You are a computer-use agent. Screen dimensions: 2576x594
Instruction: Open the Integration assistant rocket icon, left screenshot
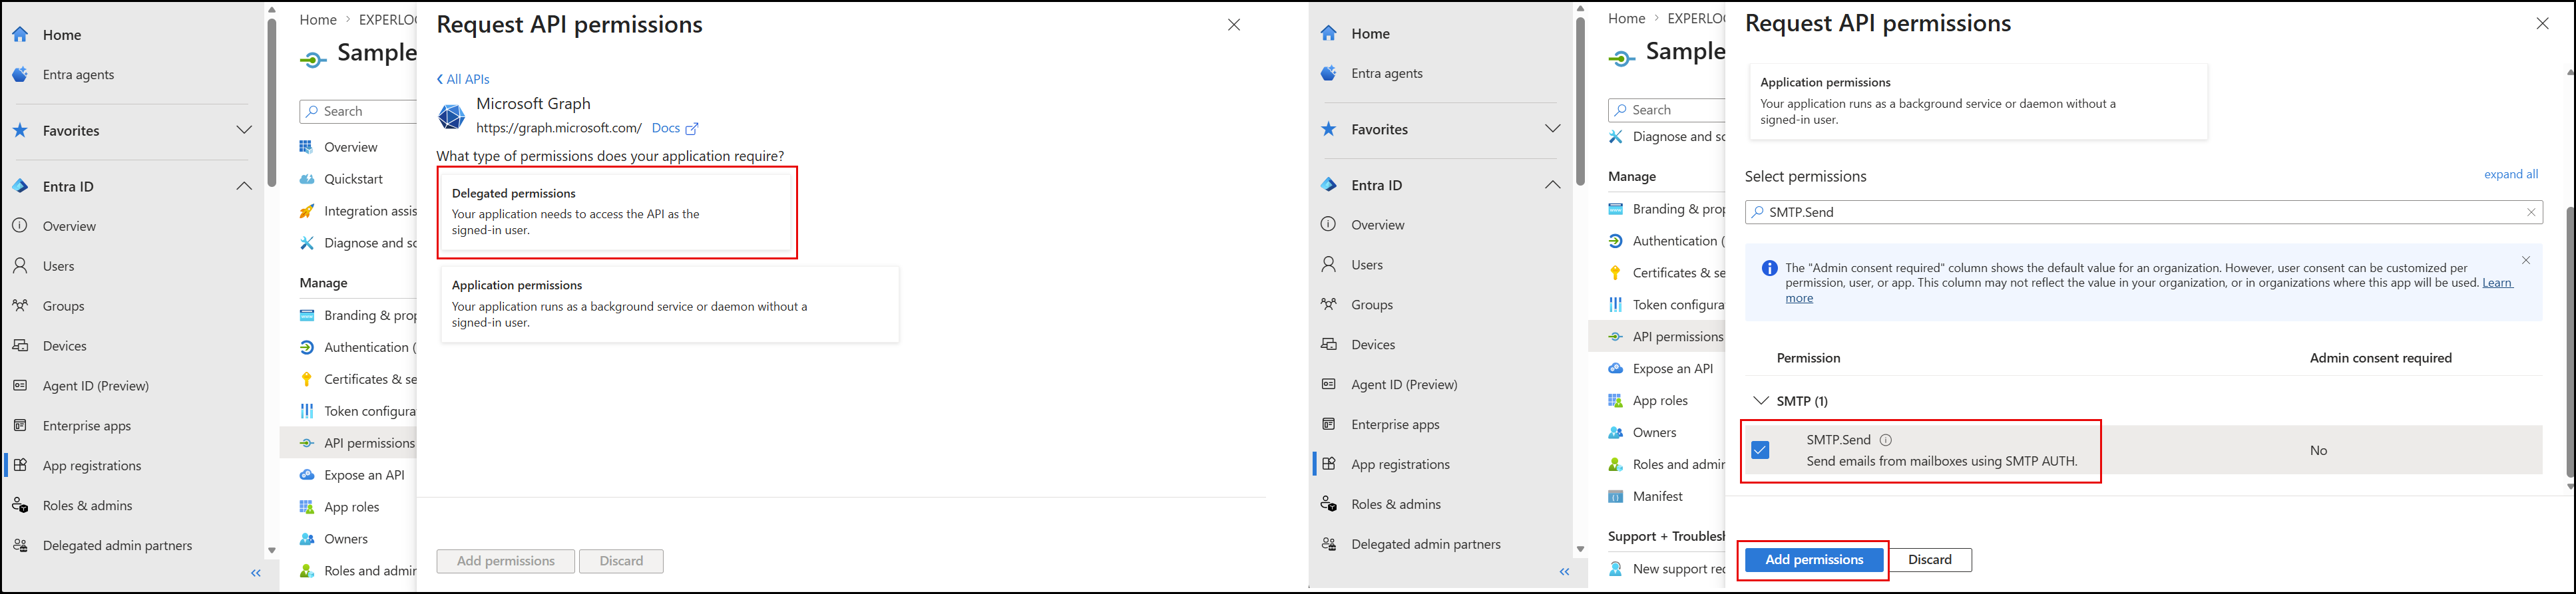307,211
